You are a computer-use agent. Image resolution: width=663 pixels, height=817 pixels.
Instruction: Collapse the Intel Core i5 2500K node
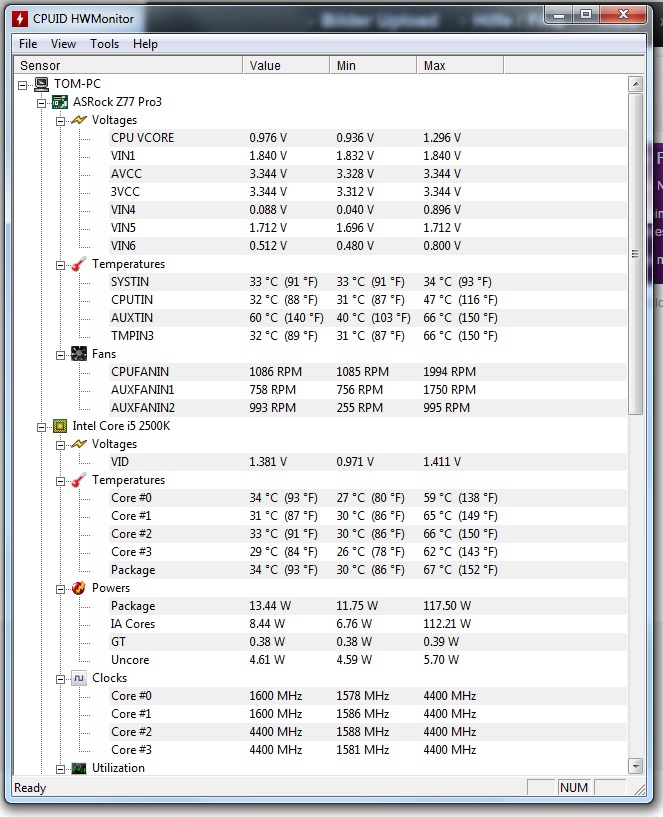pyautogui.click(x=41, y=427)
